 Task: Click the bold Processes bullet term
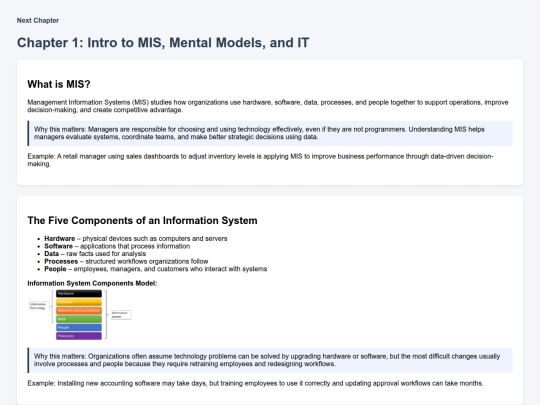point(61,261)
